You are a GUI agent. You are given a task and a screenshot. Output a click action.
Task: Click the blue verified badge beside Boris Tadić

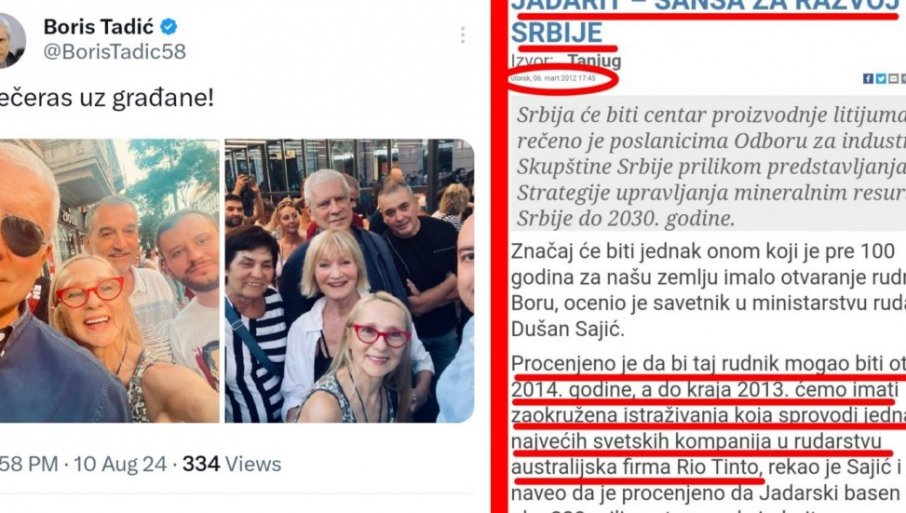coord(169,27)
